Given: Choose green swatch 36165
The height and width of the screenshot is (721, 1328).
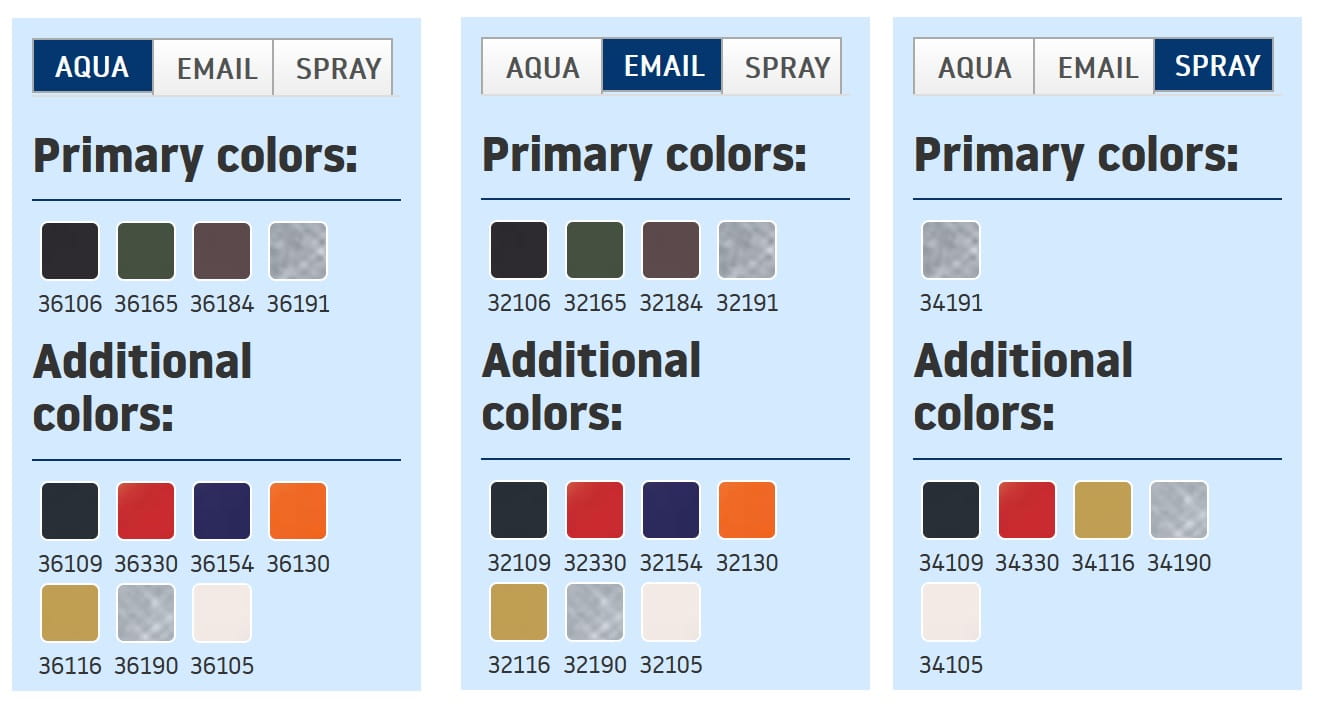Looking at the screenshot, I should (x=146, y=251).
